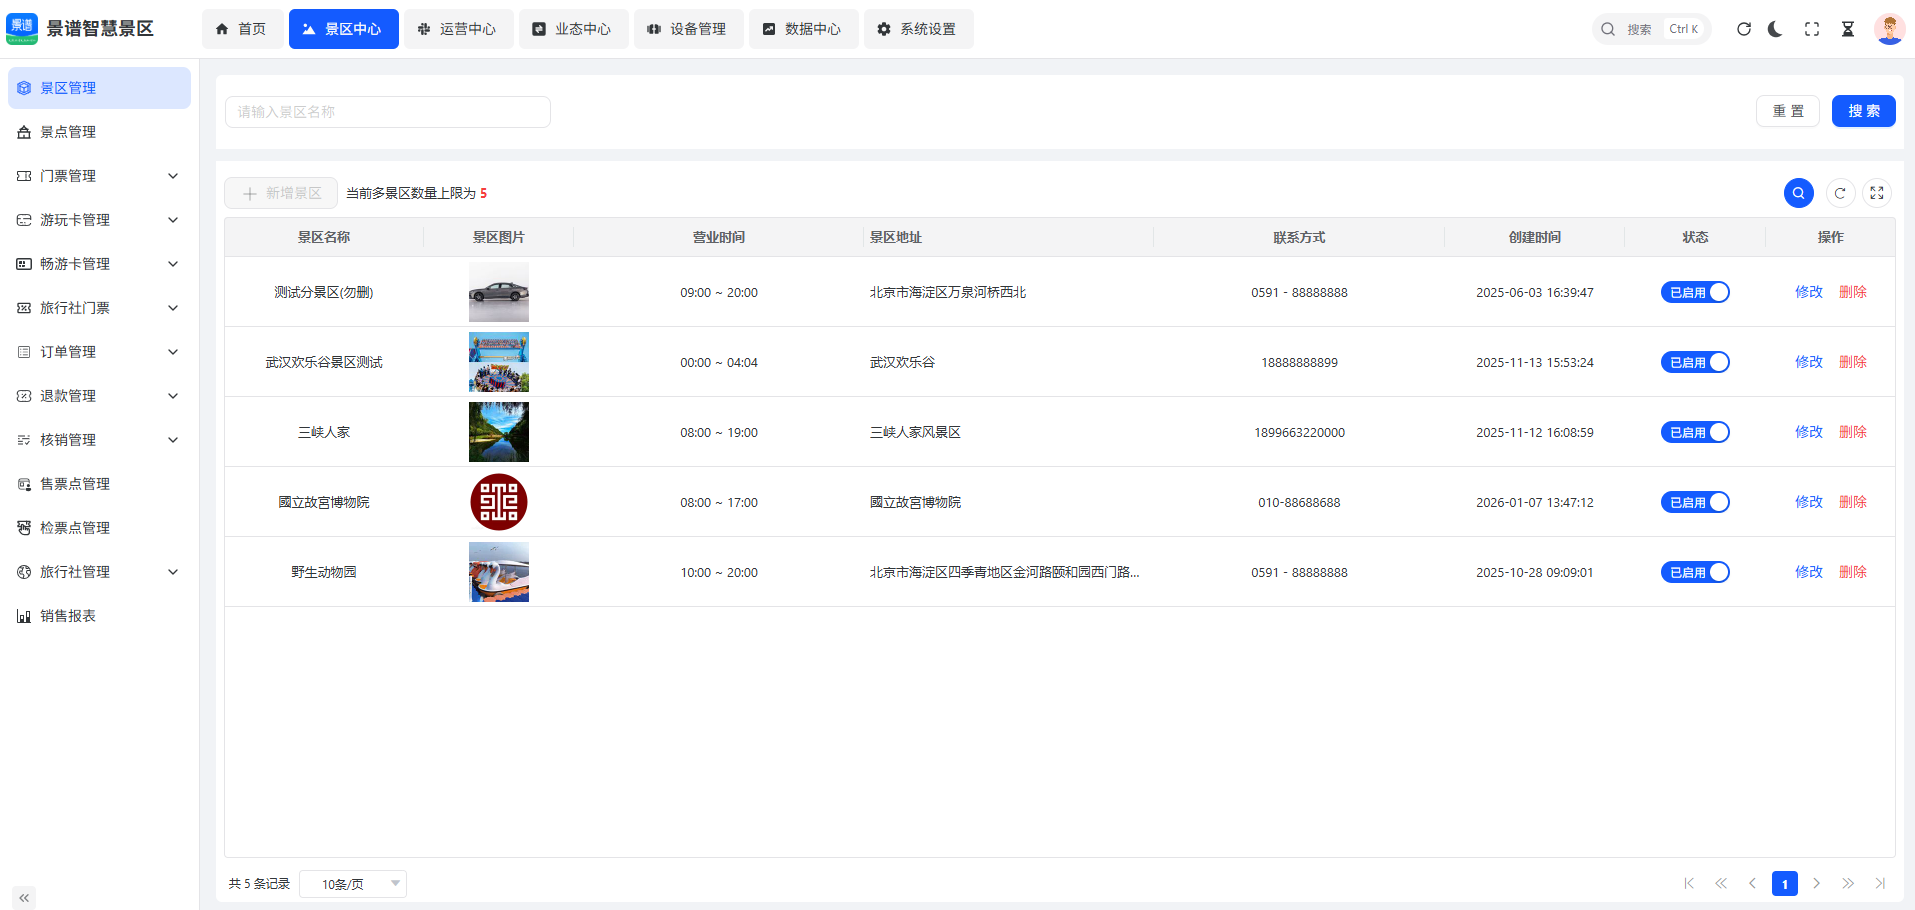The width and height of the screenshot is (1915, 910).
Task: Toggle dark mode moon icon
Action: coord(1776,29)
